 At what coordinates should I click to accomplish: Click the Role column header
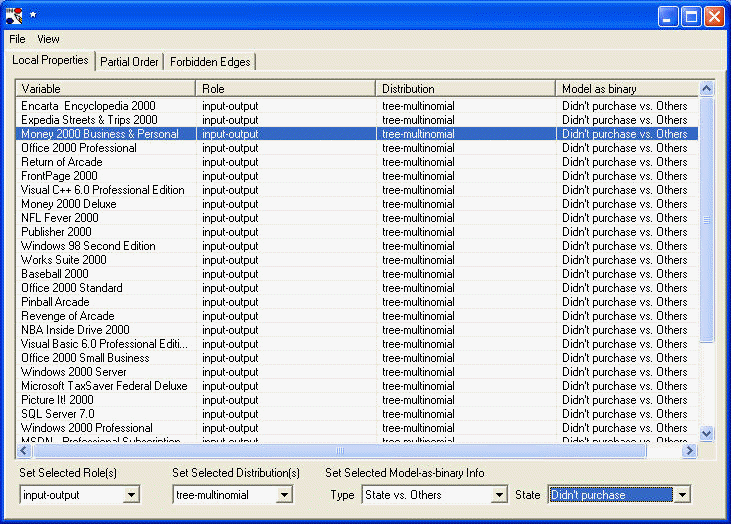click(285, 89)
